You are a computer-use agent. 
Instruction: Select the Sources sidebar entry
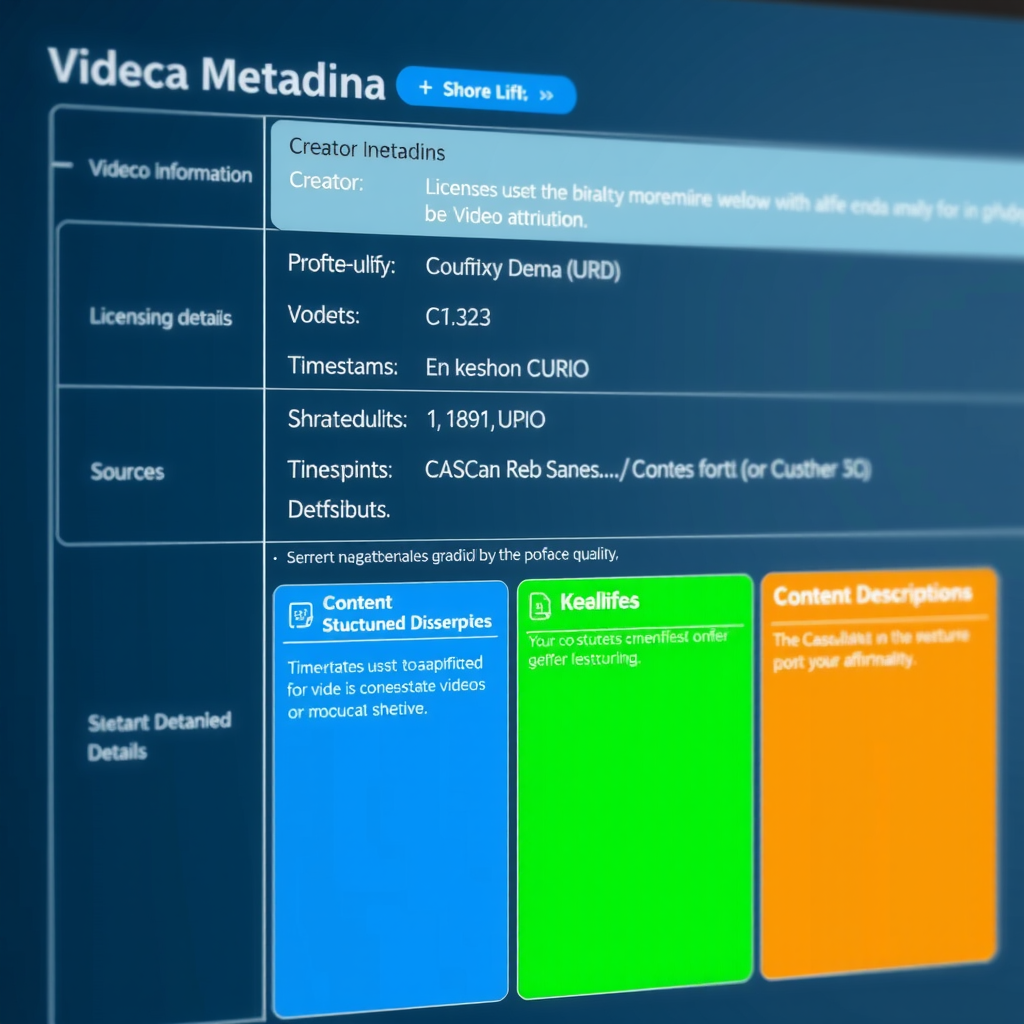click(126, 471)
